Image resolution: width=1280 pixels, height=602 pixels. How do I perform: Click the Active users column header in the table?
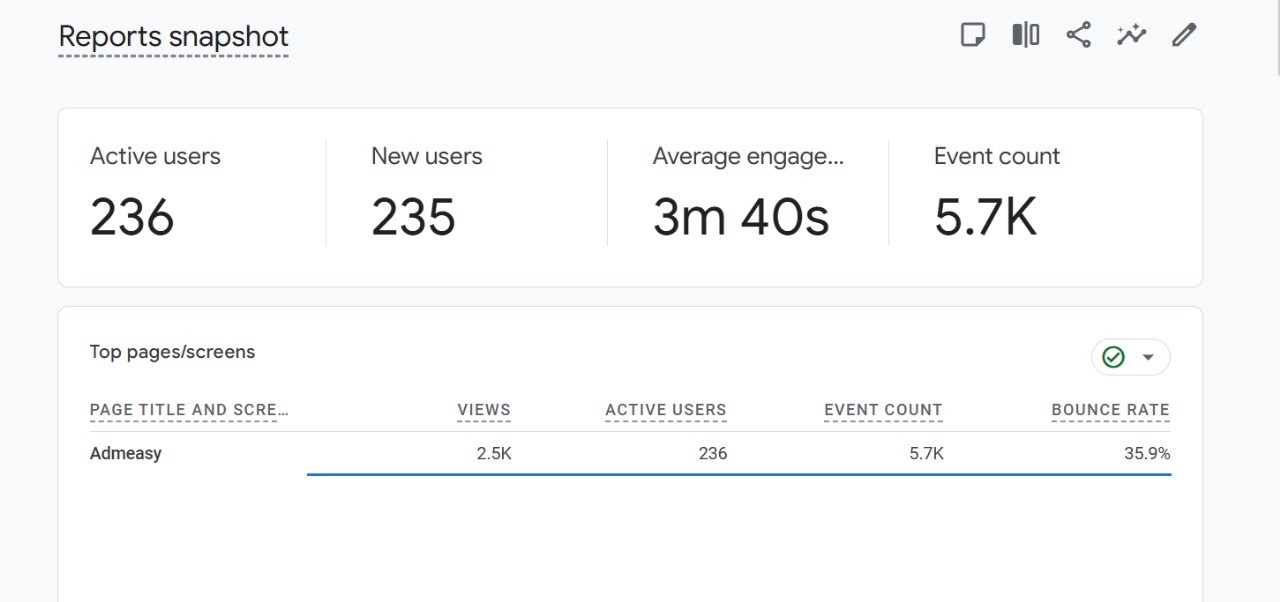pos(665,410)
